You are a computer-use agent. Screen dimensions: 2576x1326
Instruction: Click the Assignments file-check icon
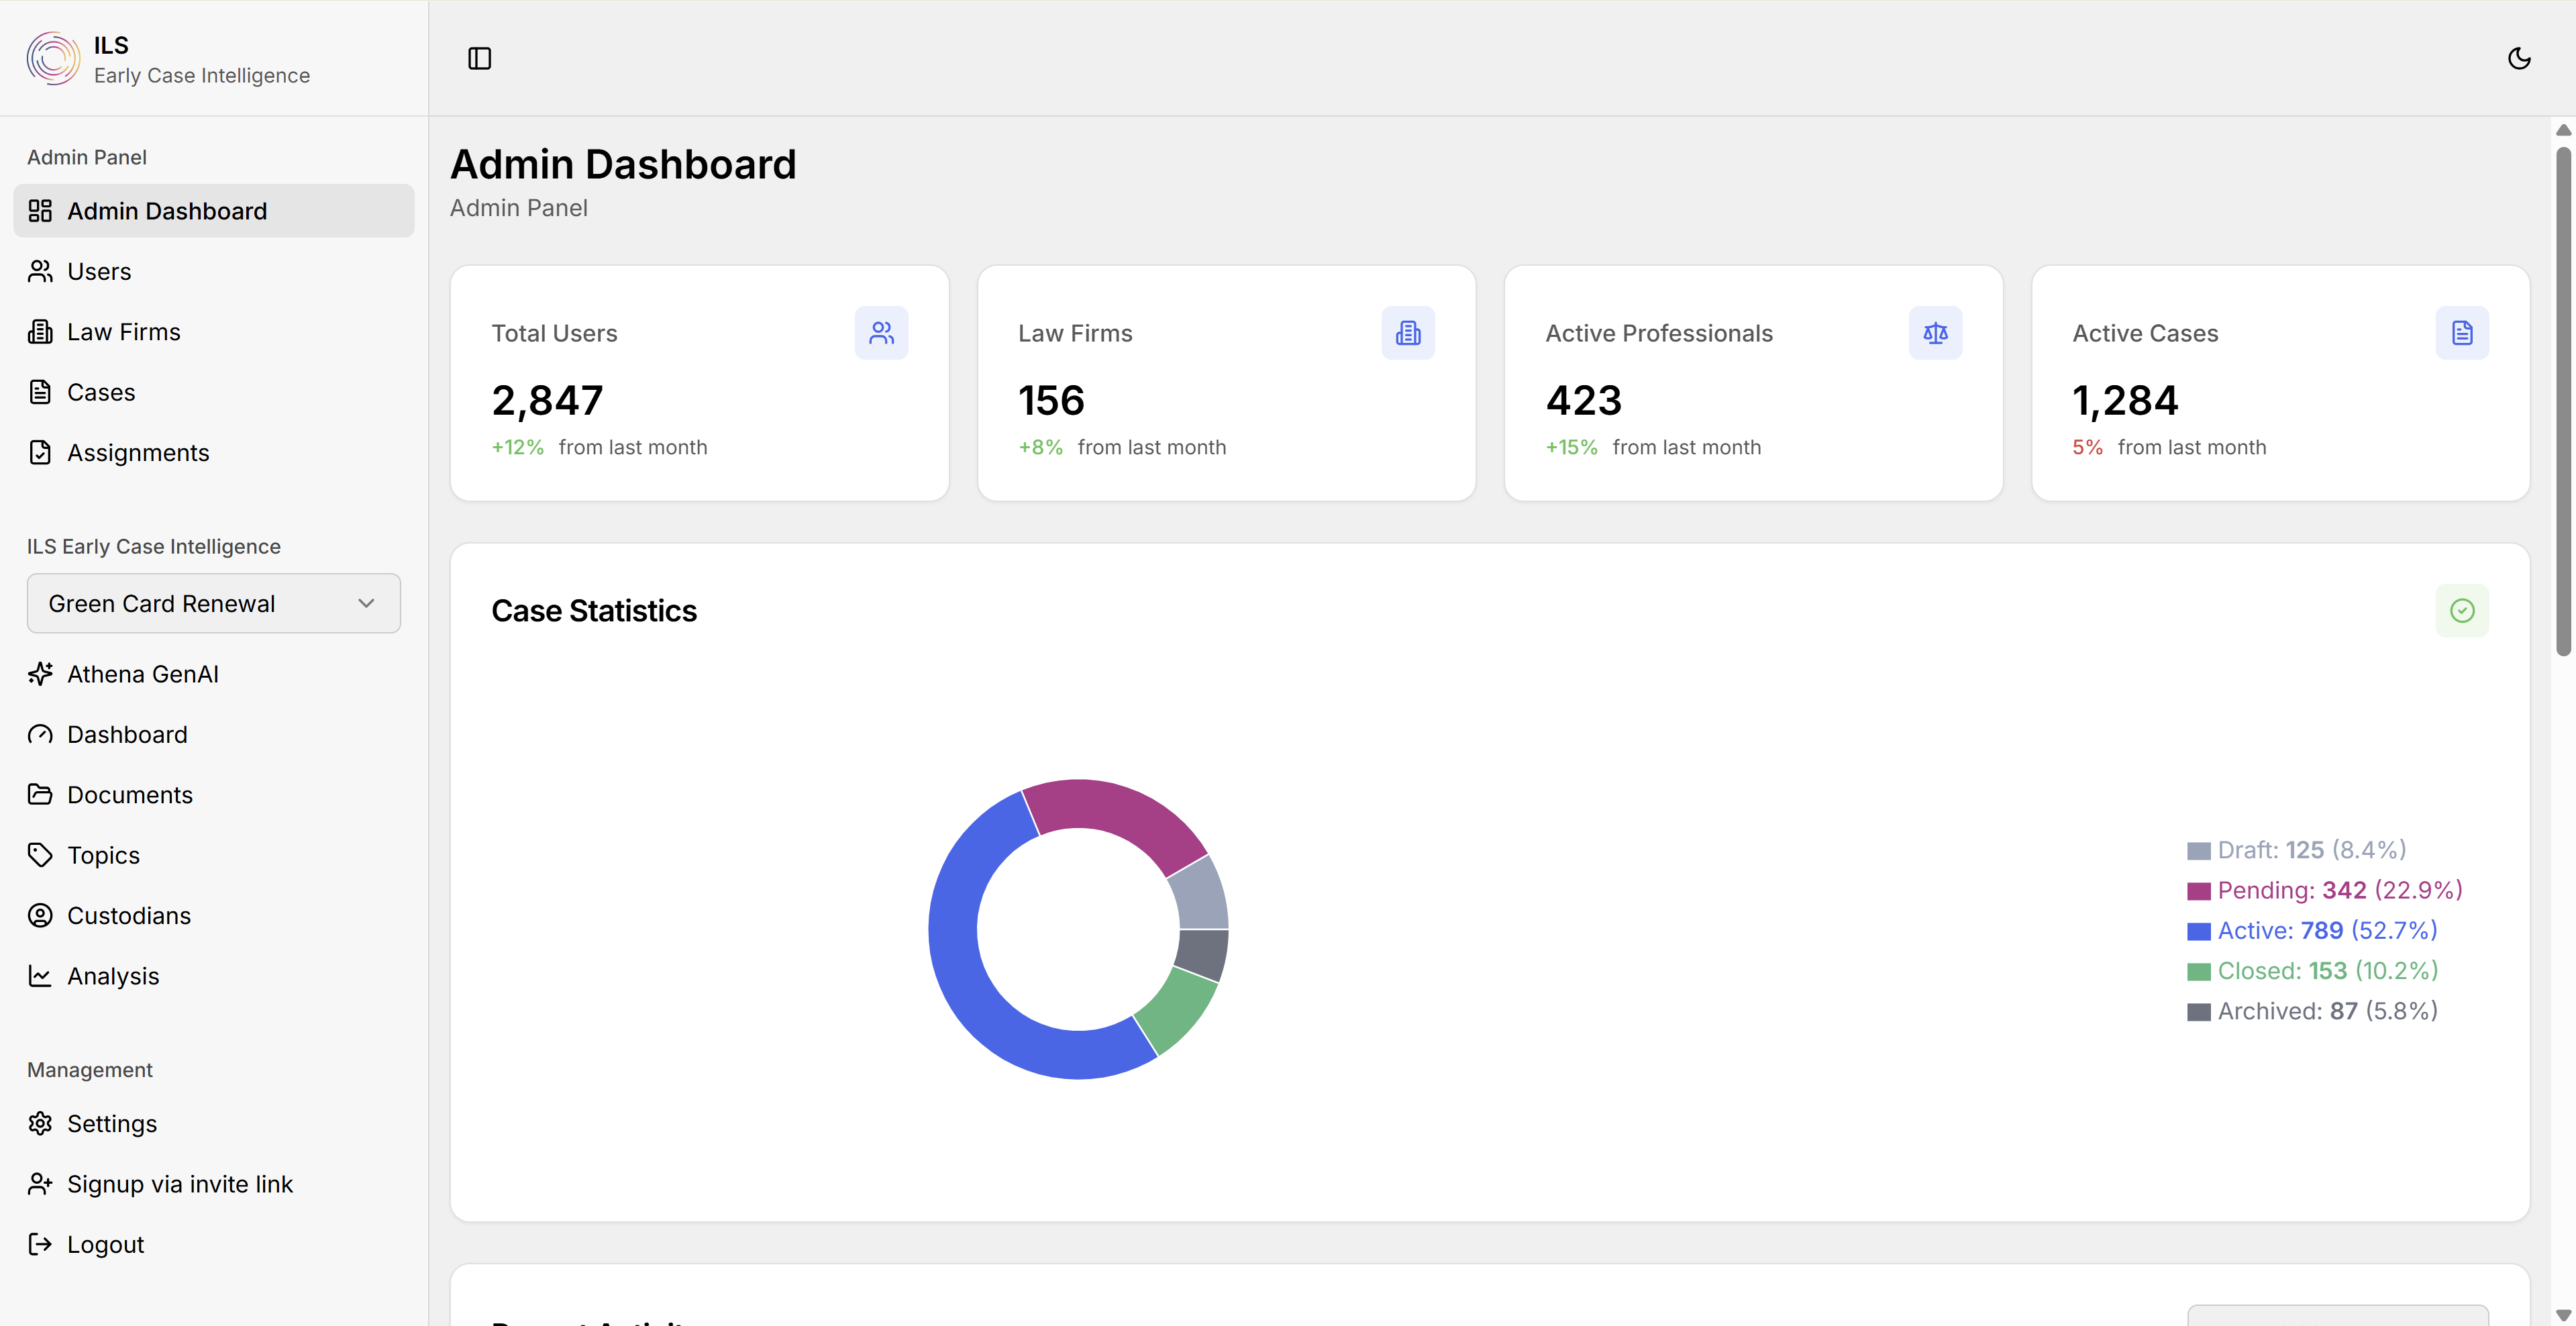click(x=40, y=453)
